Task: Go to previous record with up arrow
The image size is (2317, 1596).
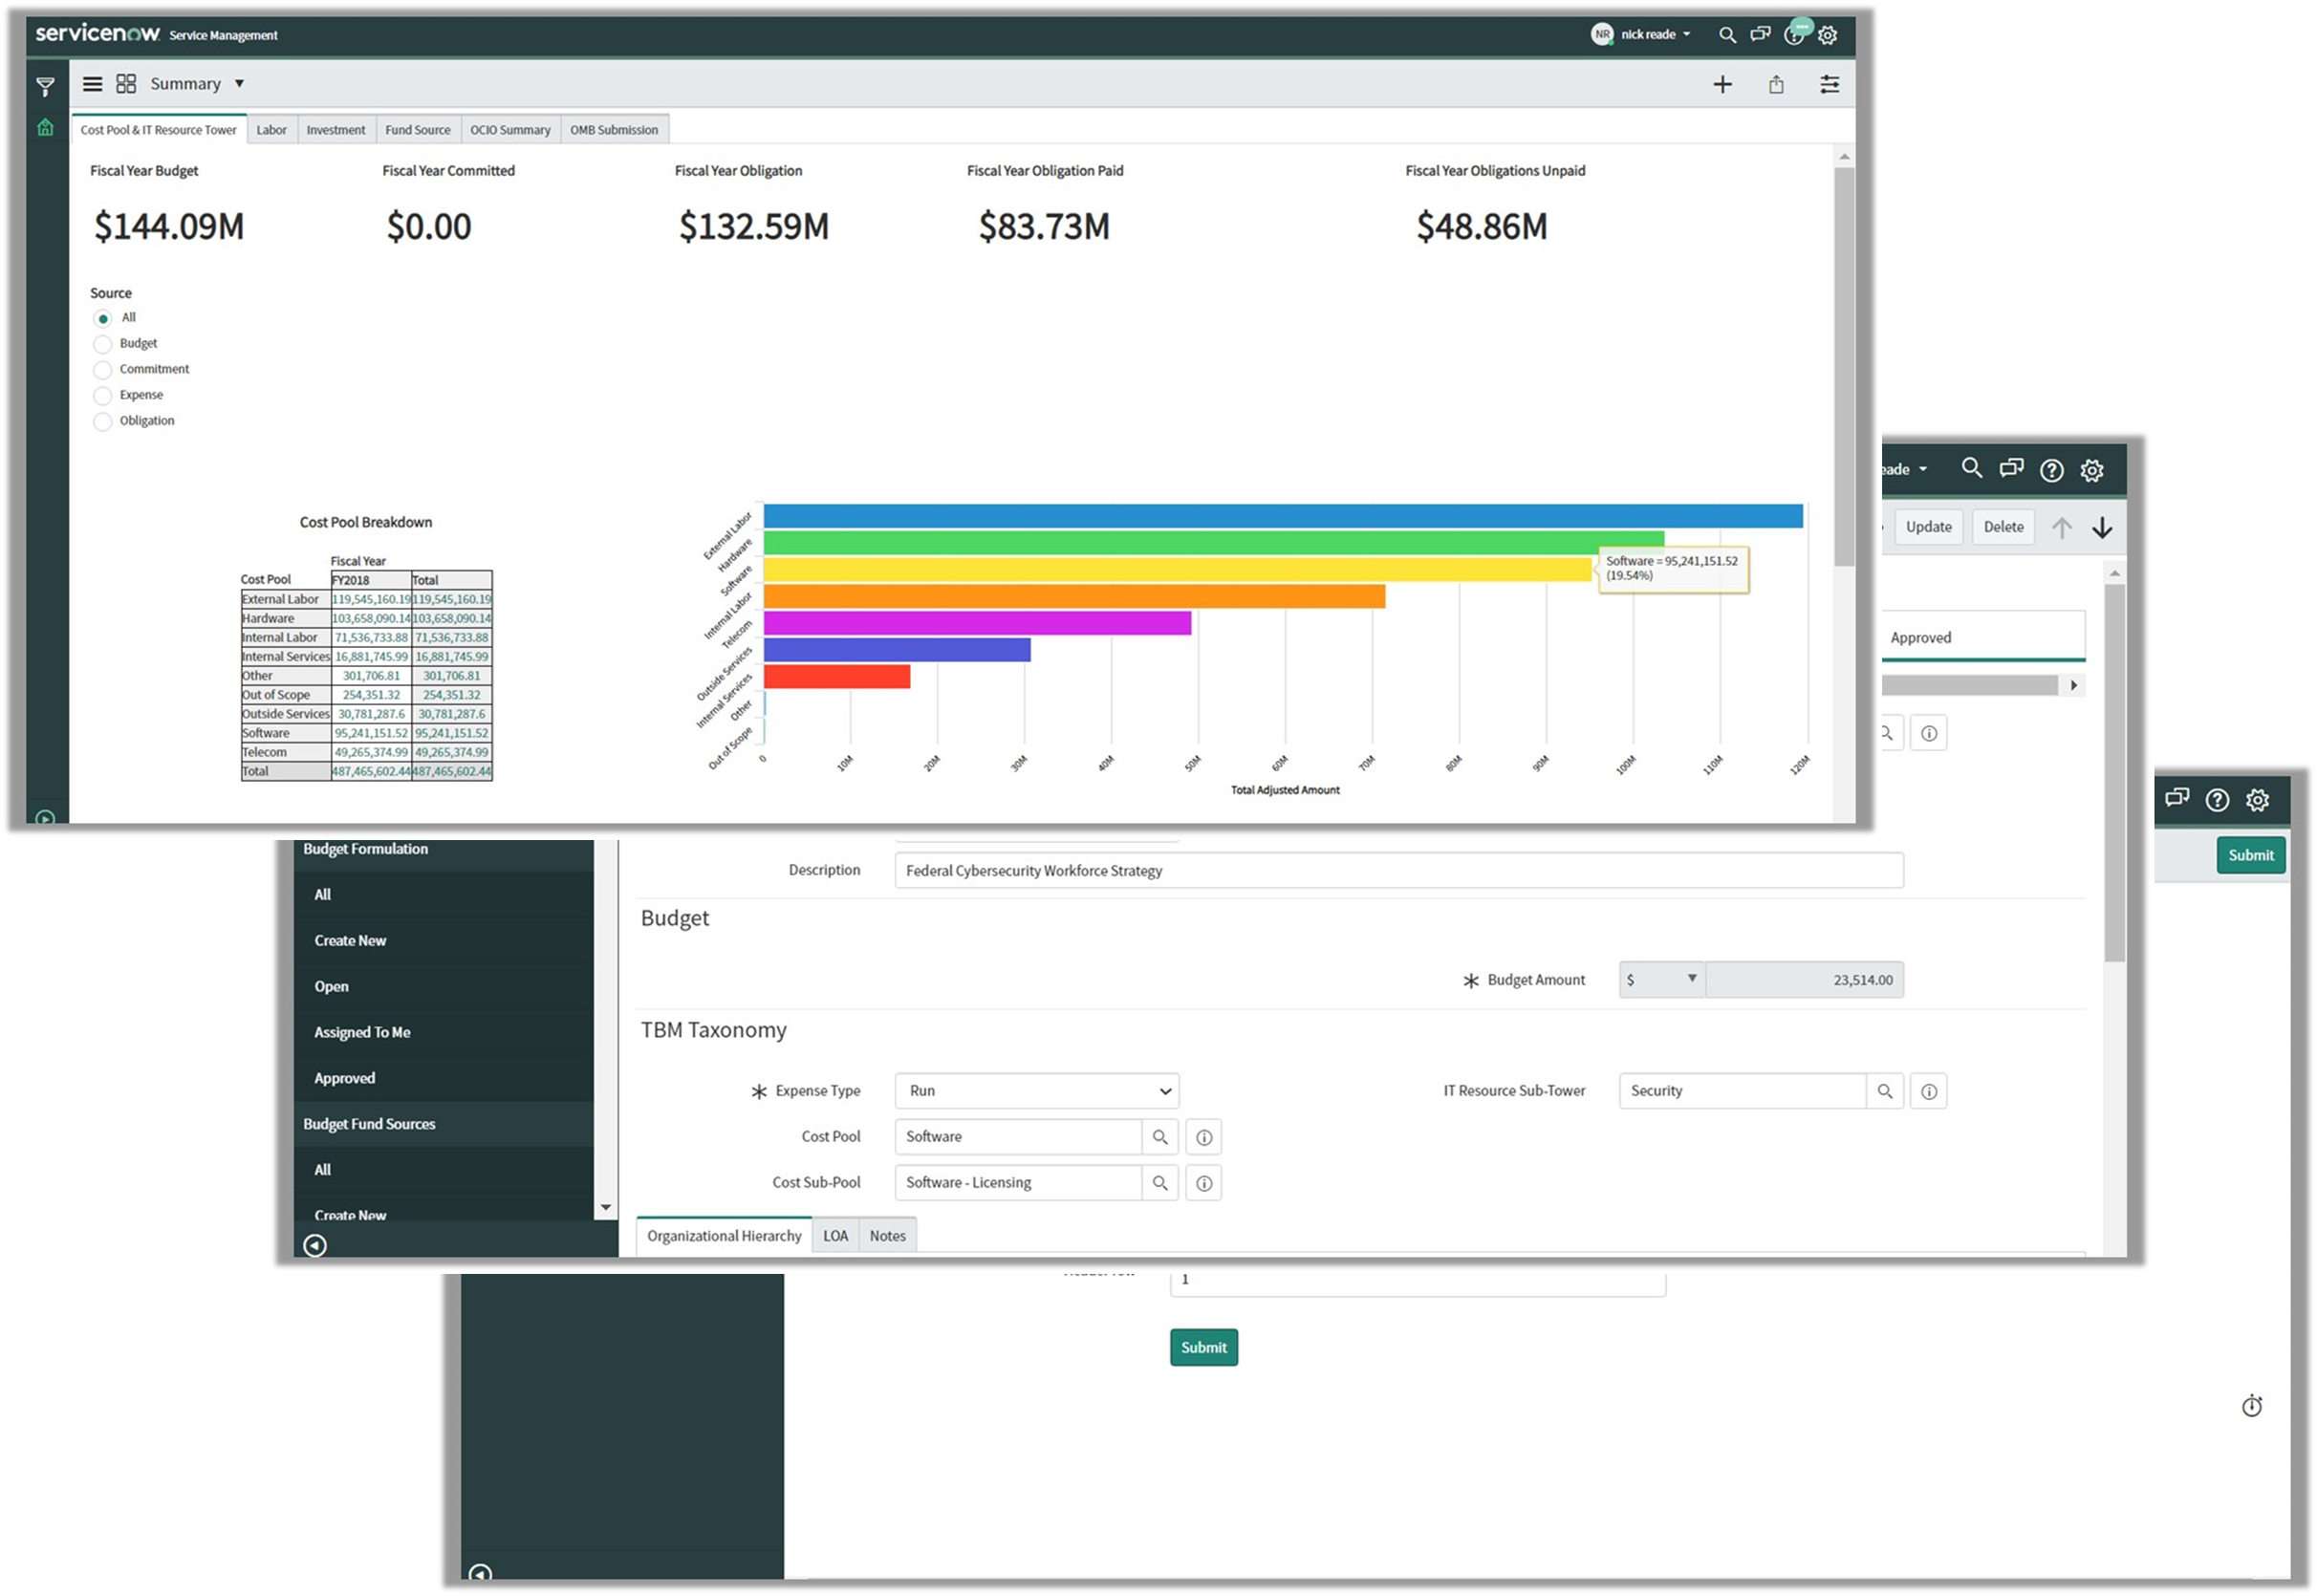Action: (x=2062, y=528)
